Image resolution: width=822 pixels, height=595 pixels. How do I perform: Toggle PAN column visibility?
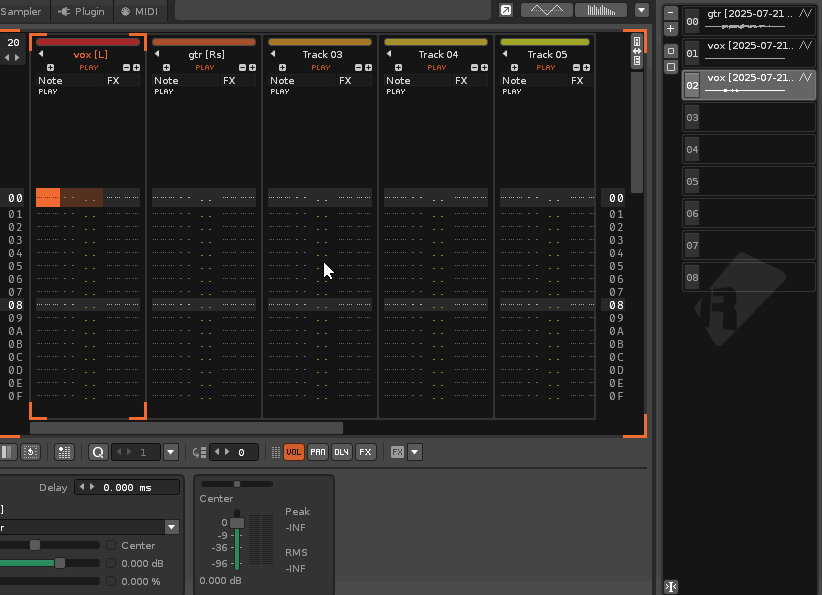(x=318, y=452)
